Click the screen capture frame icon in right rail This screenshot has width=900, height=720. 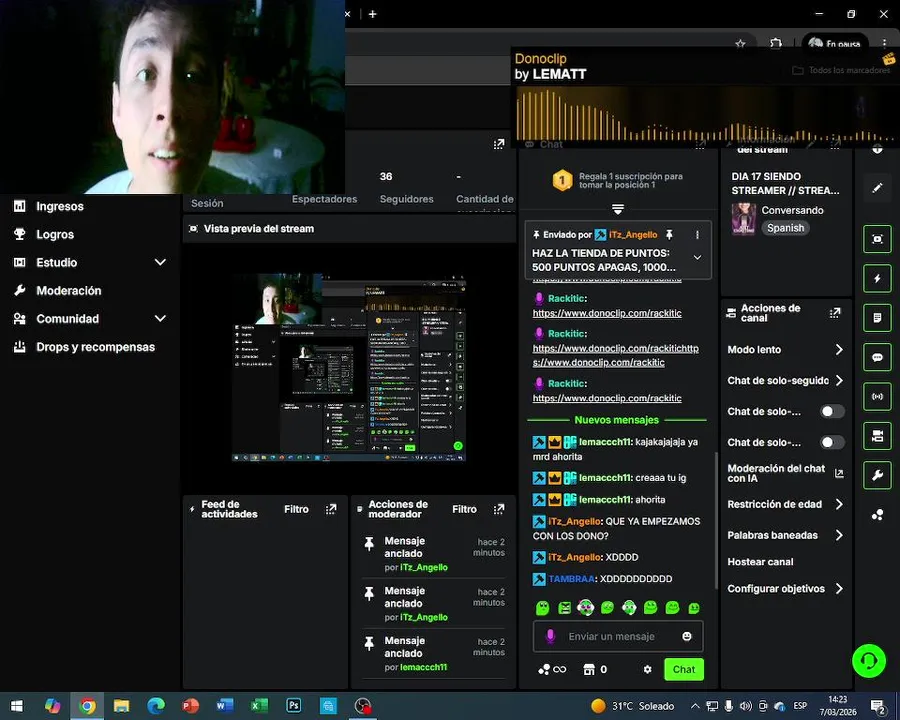tap(877, 239)
